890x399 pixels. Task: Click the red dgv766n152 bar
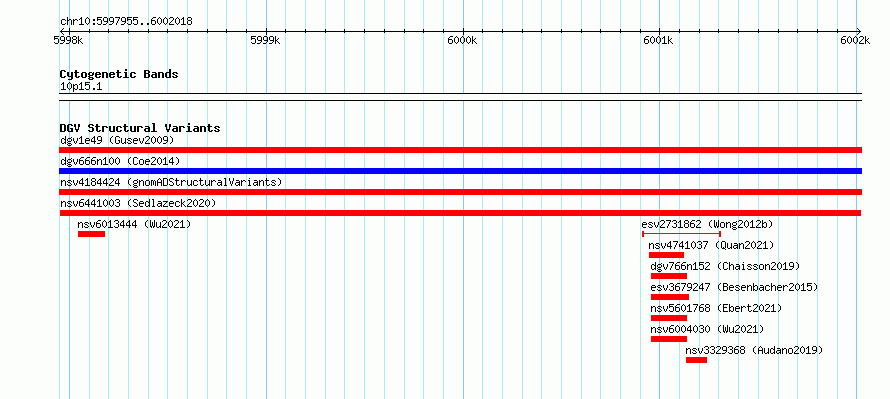[x=669, y=276]
